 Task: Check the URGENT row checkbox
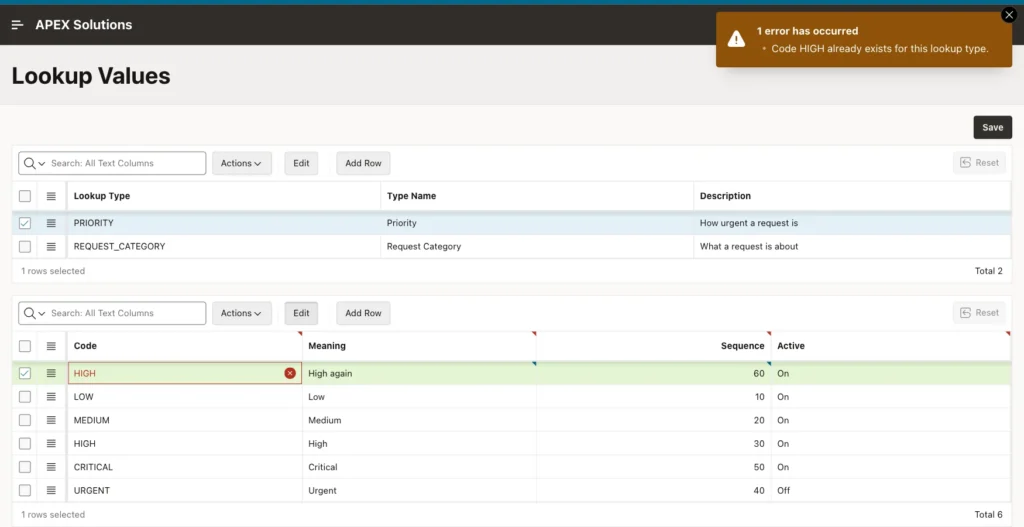pos(25,490)
